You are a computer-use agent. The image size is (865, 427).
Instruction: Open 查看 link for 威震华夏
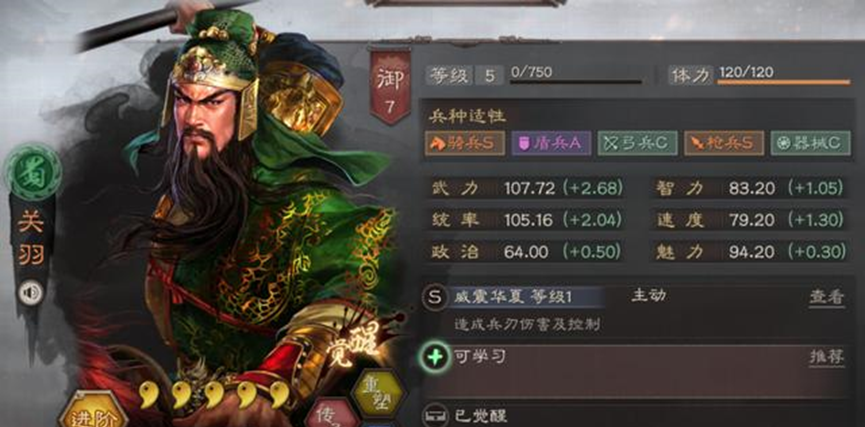click(x=826, y=297)
